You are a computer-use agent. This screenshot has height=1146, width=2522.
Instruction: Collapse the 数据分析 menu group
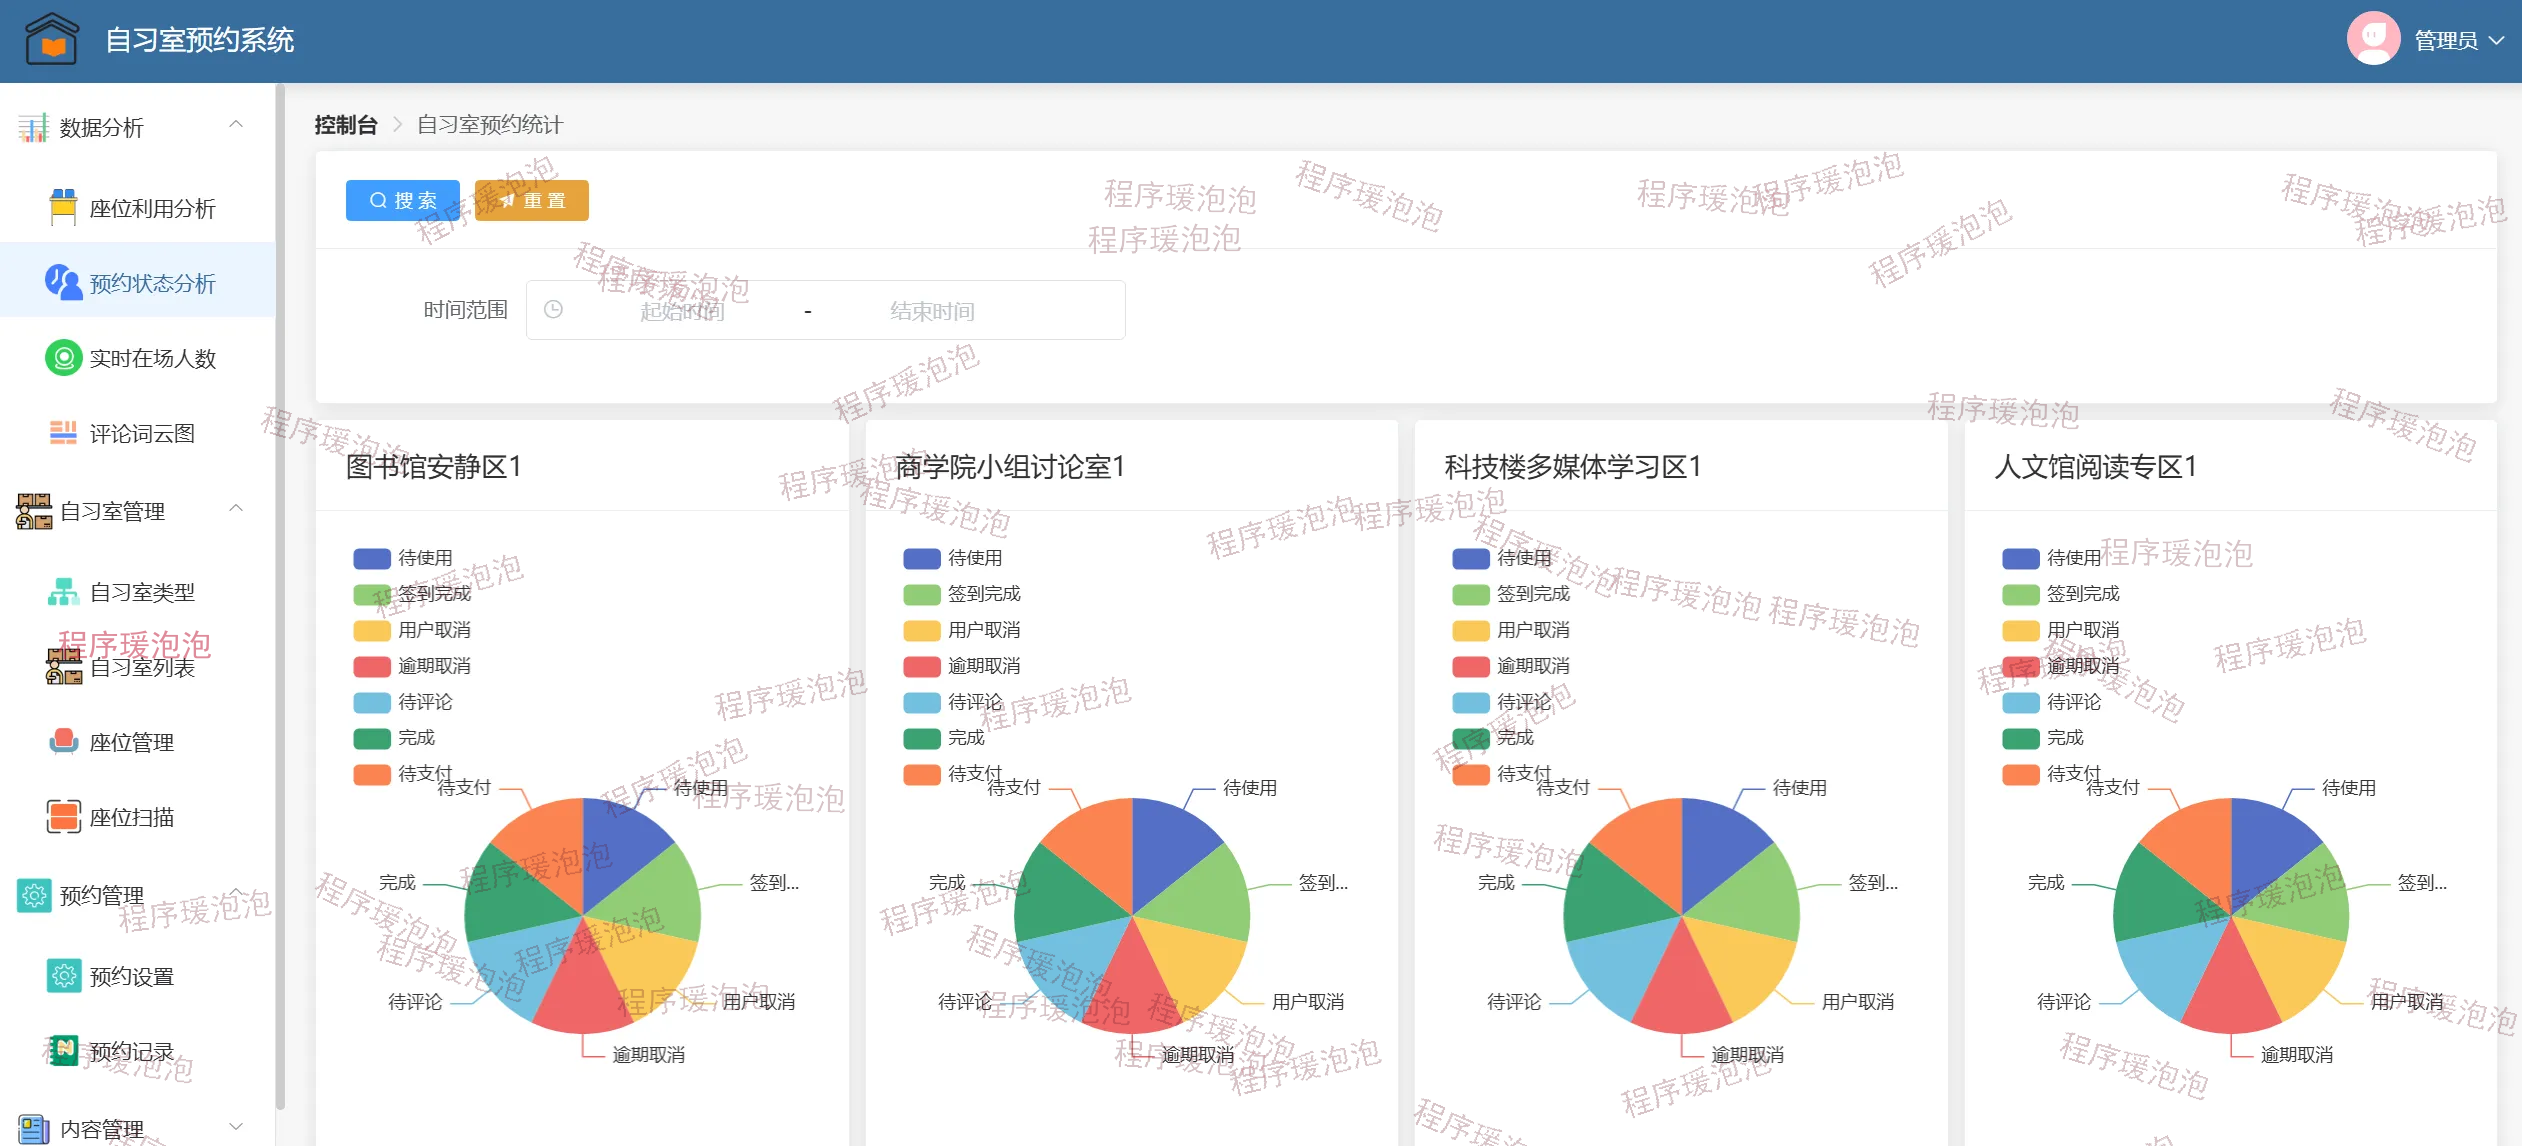point(236,126)
